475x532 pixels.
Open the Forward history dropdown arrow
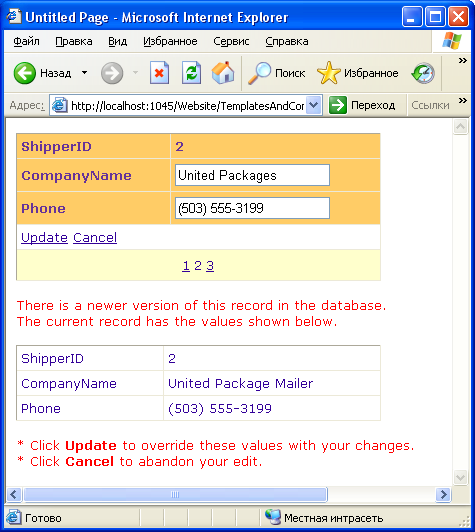pos(135,72)
